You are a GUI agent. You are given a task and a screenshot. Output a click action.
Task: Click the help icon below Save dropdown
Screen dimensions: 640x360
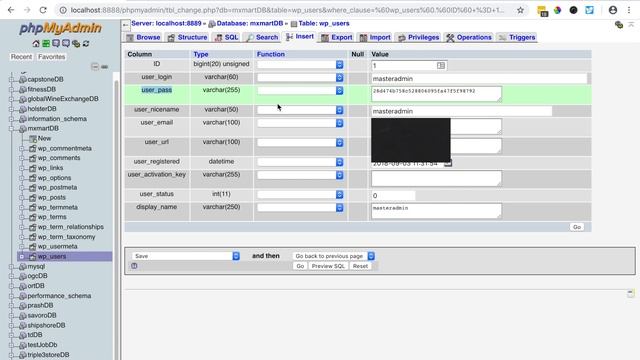pyautogui.click(x=134, y=266)
